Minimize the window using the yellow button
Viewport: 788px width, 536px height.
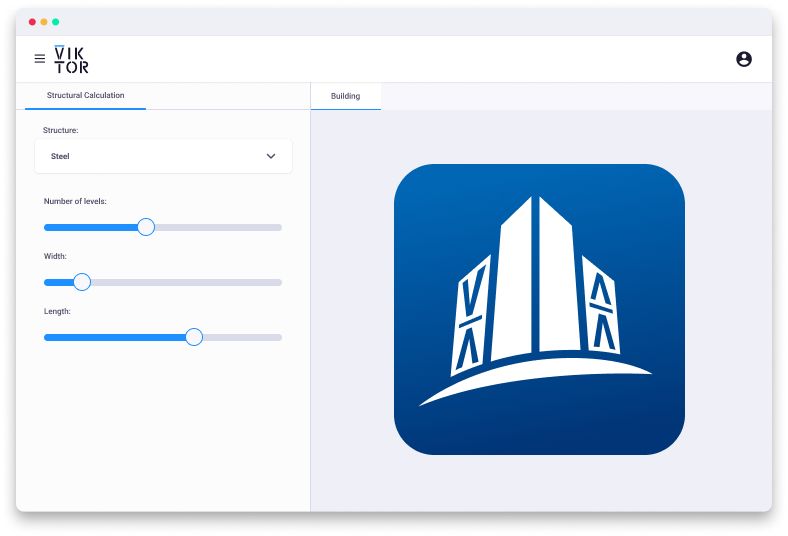[44, 22]
